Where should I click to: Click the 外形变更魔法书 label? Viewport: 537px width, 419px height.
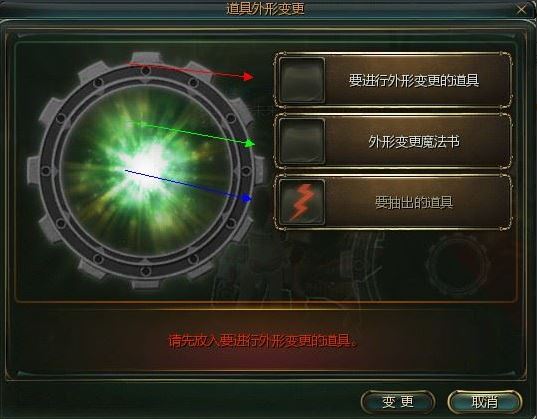coord(414,141)
